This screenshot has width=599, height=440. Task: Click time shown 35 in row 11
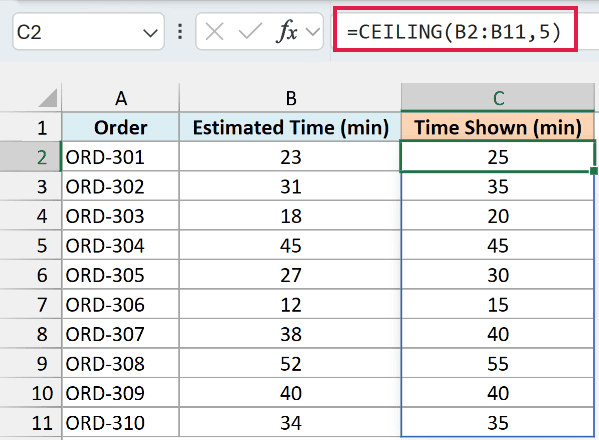(x=498, y=423)
